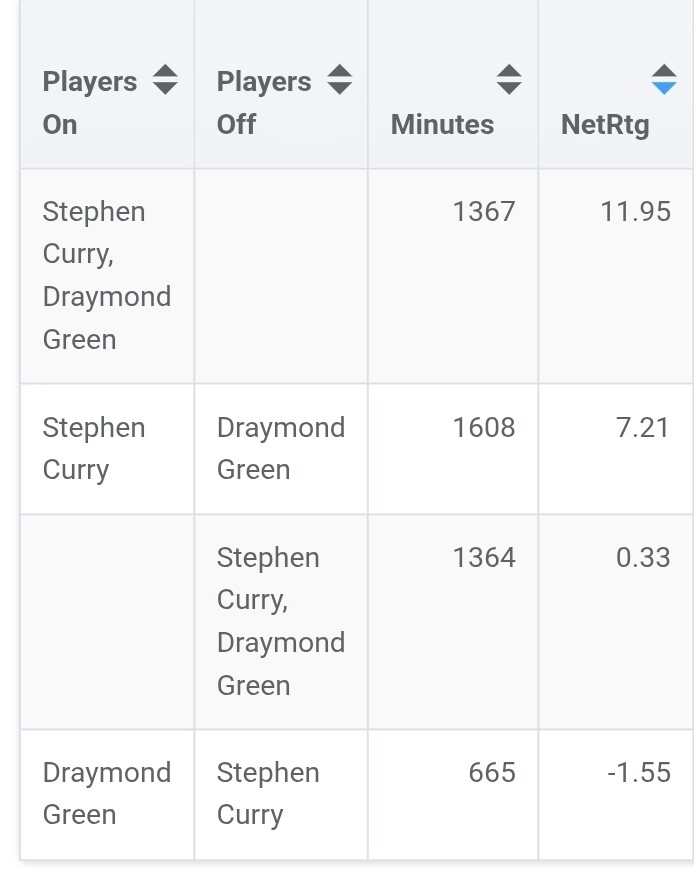This screenshot has height=869, width=694.
Task: Click the Players Off sort arrows
Action: coord(340,80)
